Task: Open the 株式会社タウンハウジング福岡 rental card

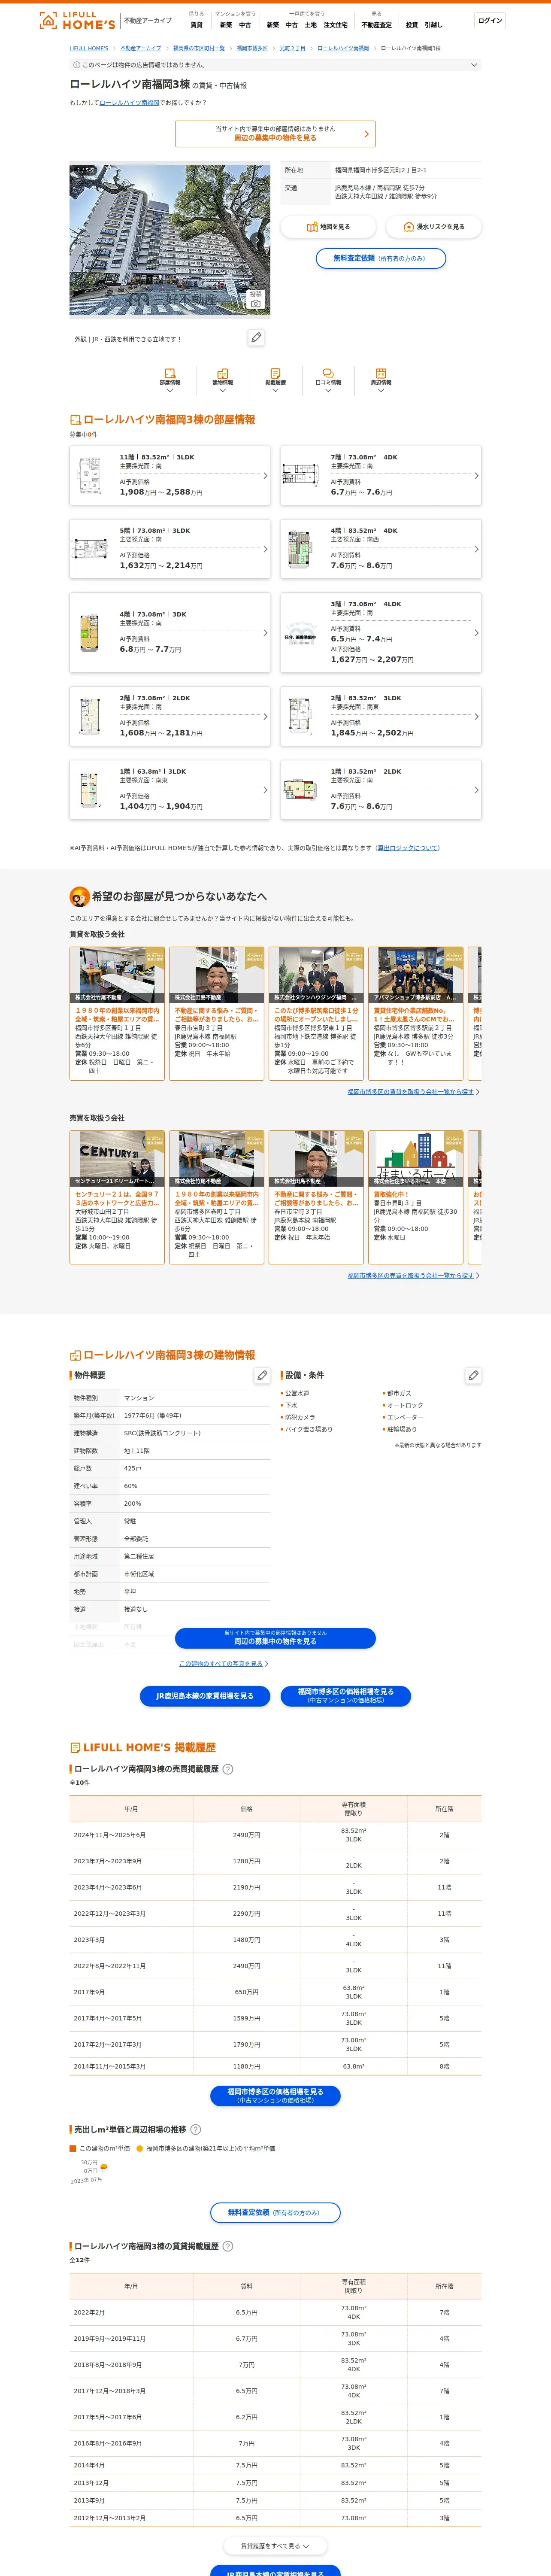Action: 316,1013
